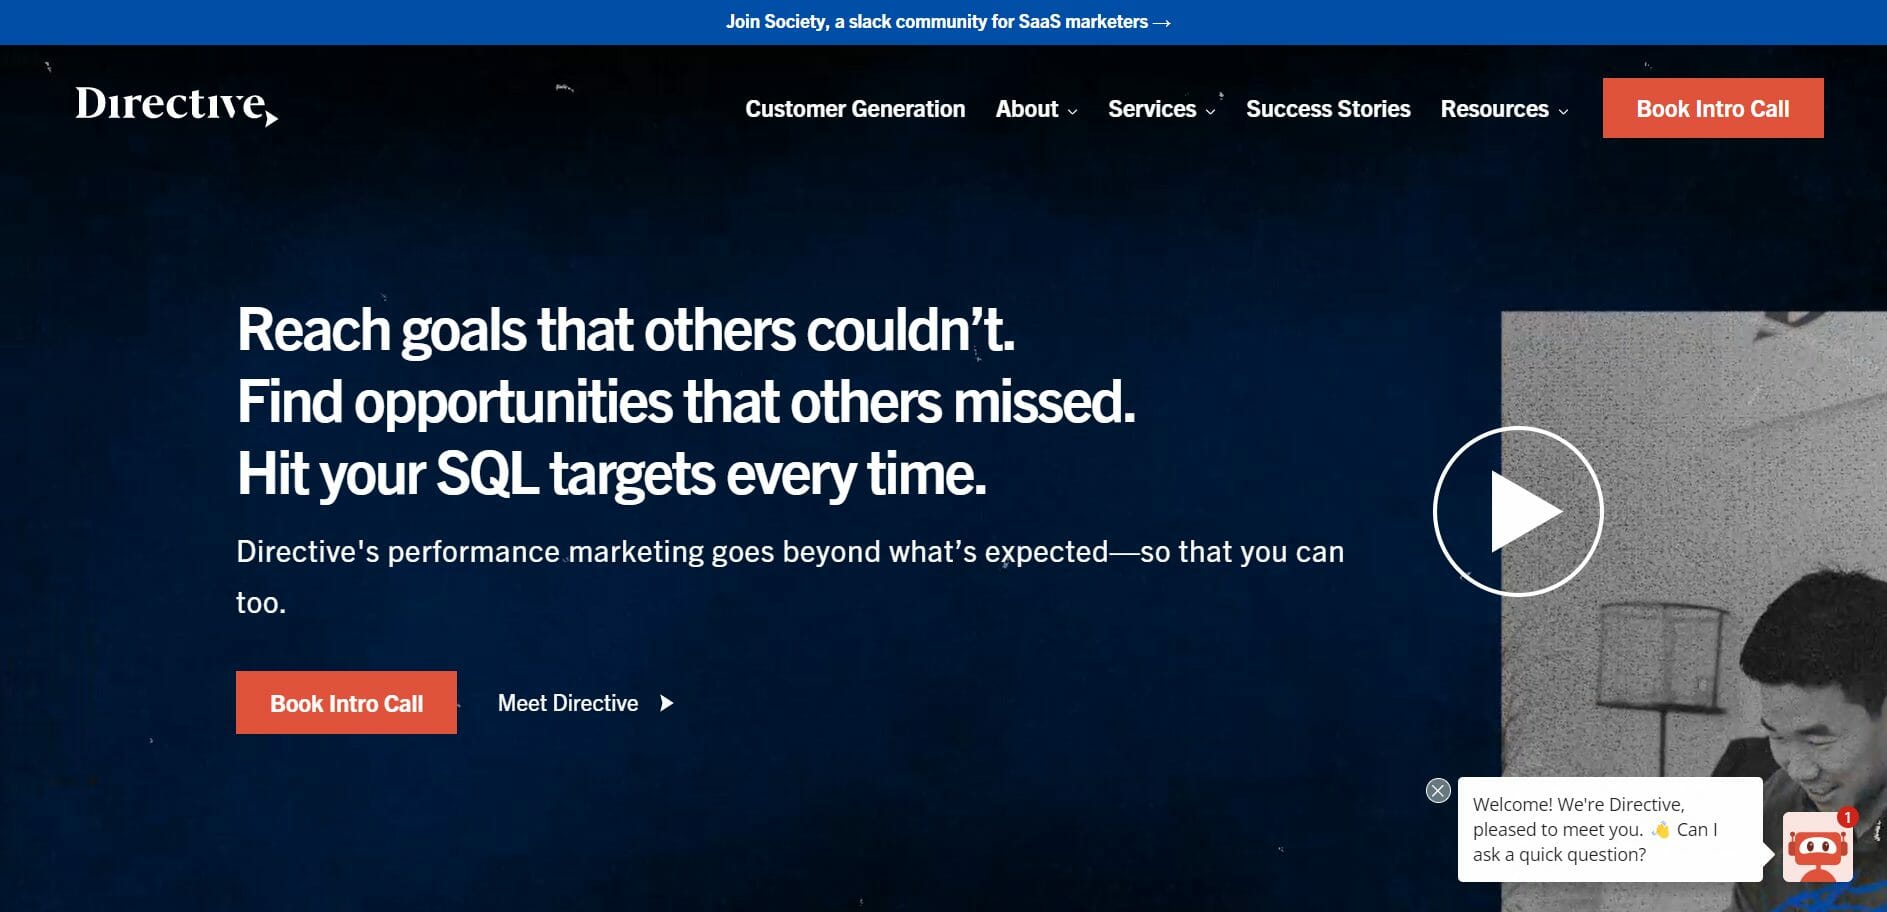
Task: Open the Join Society banner link
Action: point(948,22)
